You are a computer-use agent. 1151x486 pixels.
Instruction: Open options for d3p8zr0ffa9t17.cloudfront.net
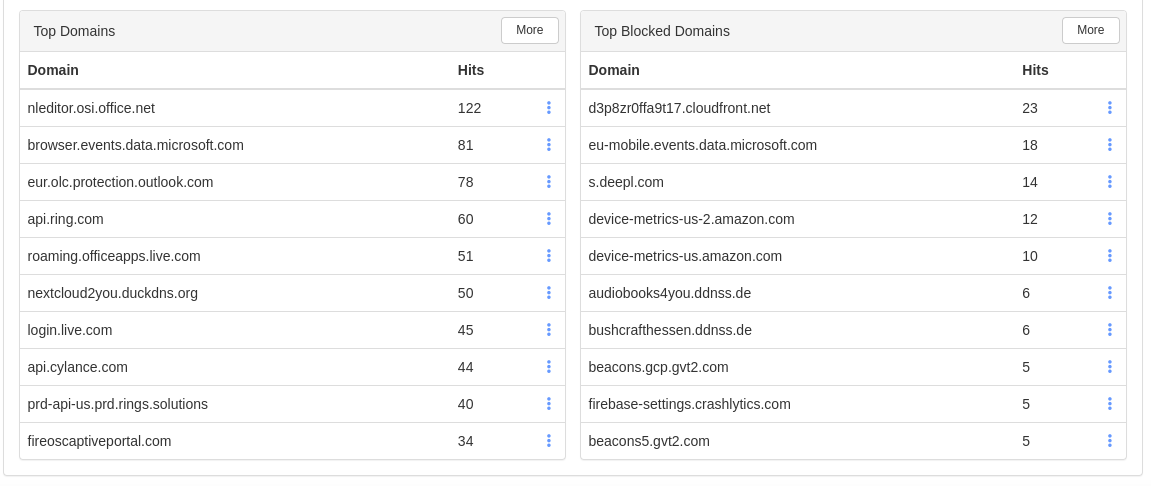tap(1109, 108)
